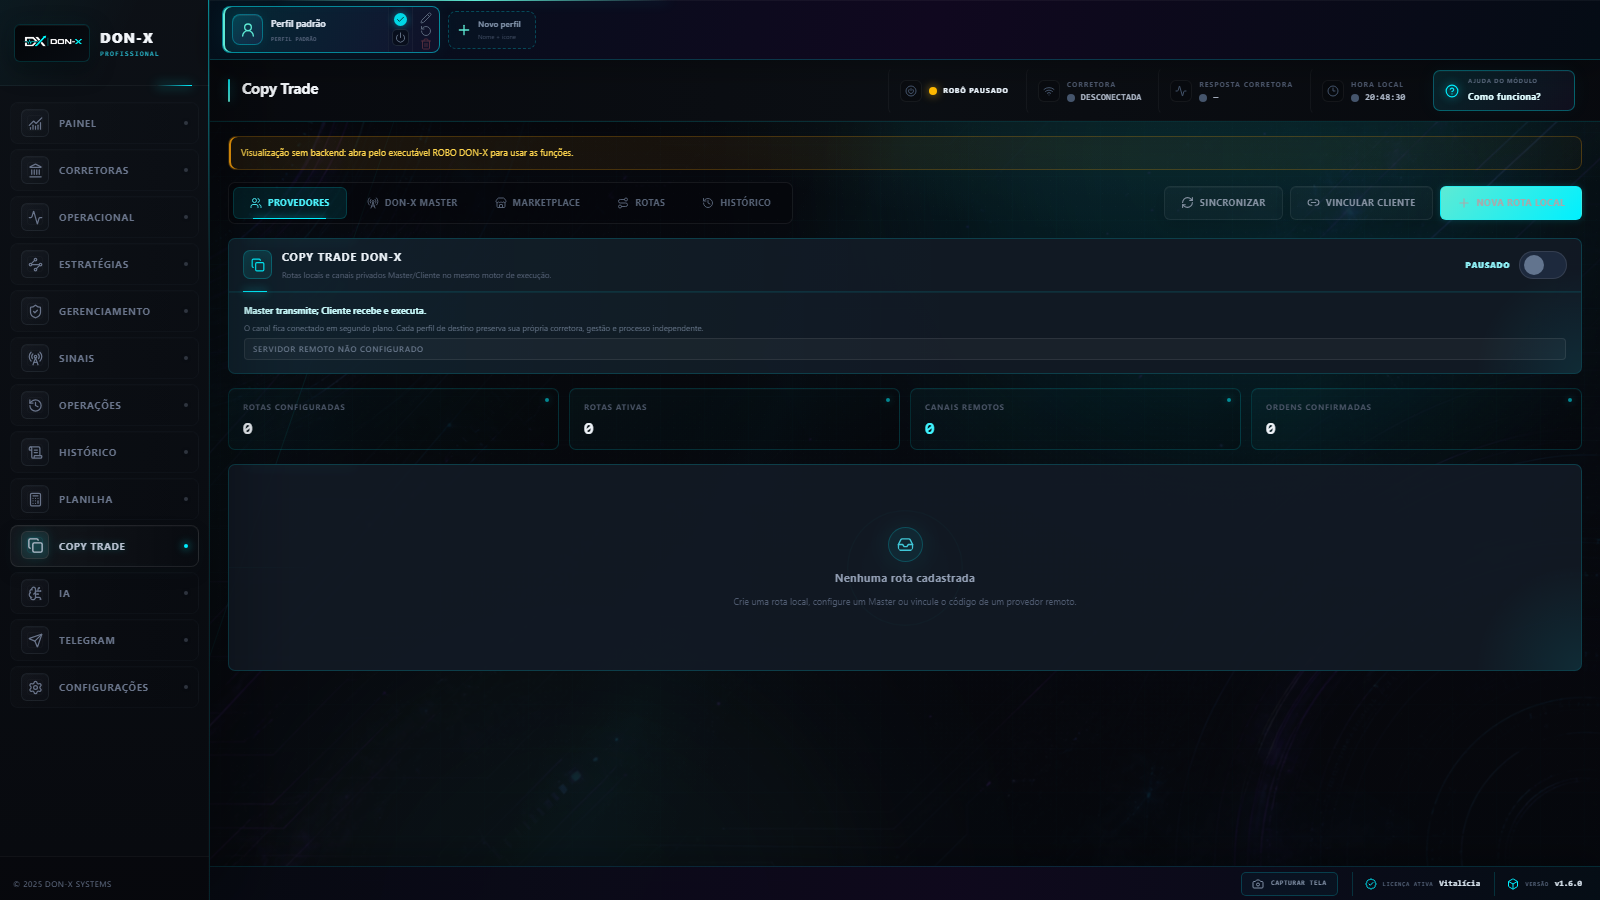1600x900 pixels.
Task: Select Copy Trade in the sidebar
Action: (105, 546)
